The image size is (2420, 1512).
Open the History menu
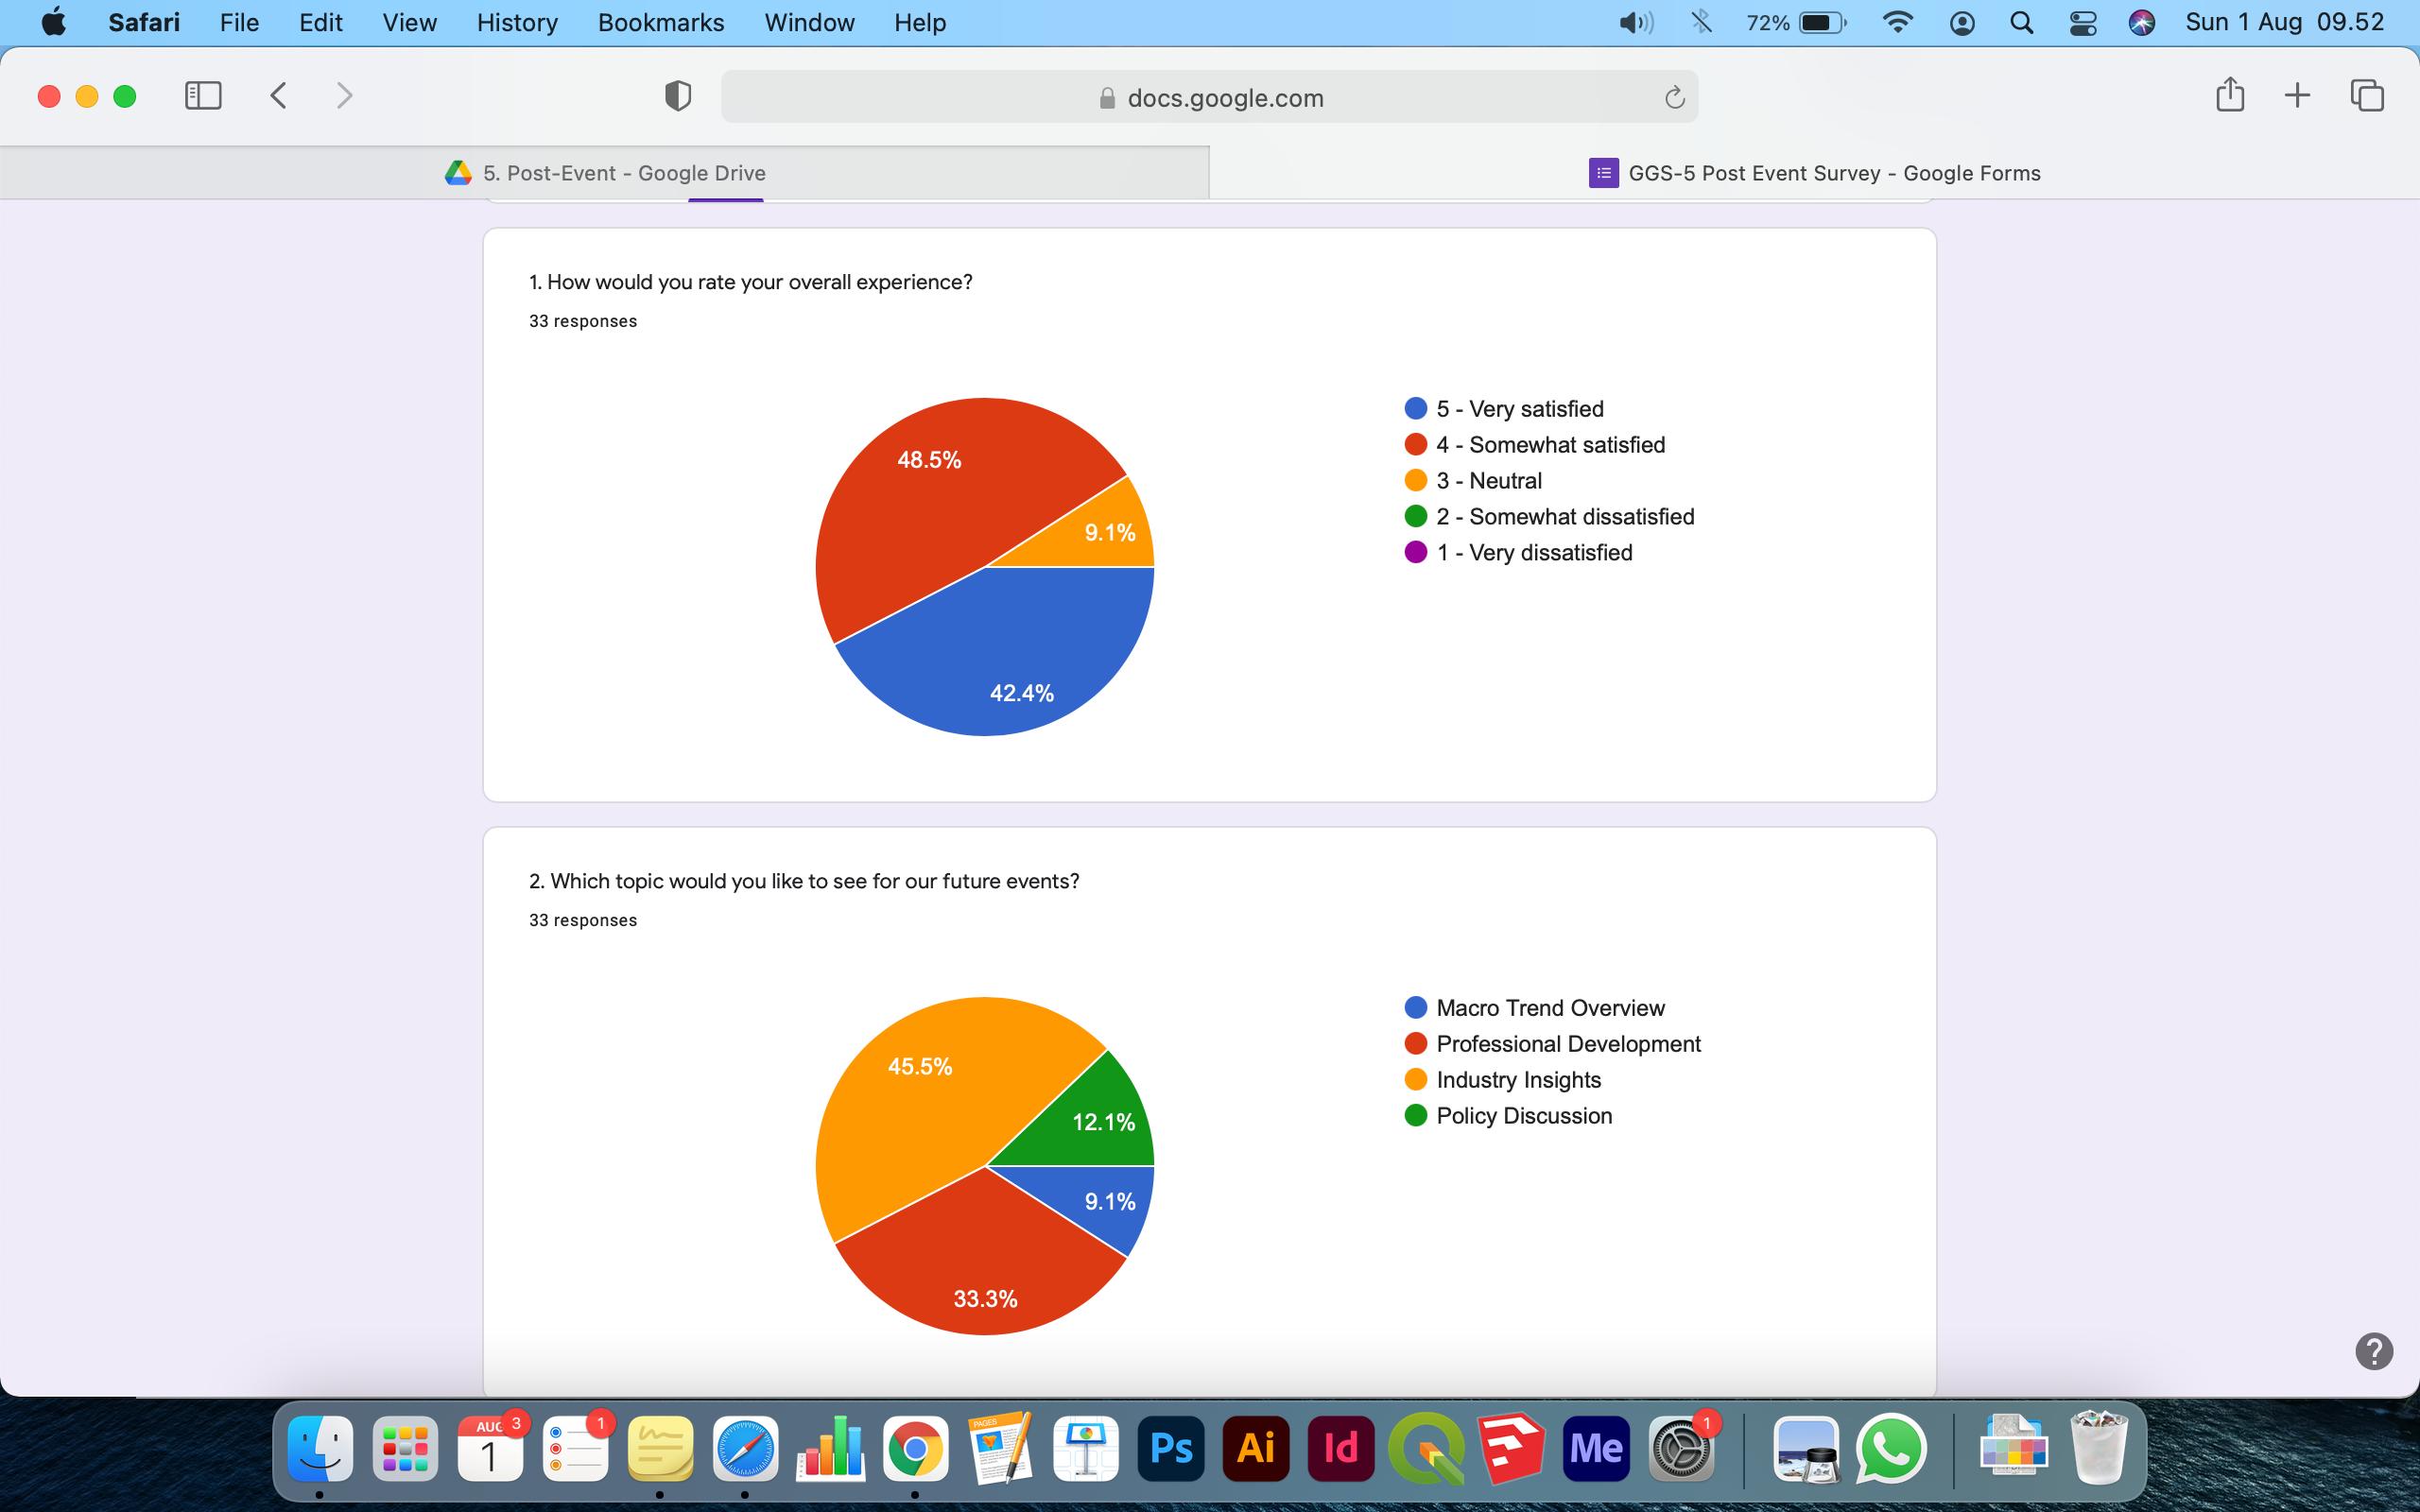(x=516, y=23)
